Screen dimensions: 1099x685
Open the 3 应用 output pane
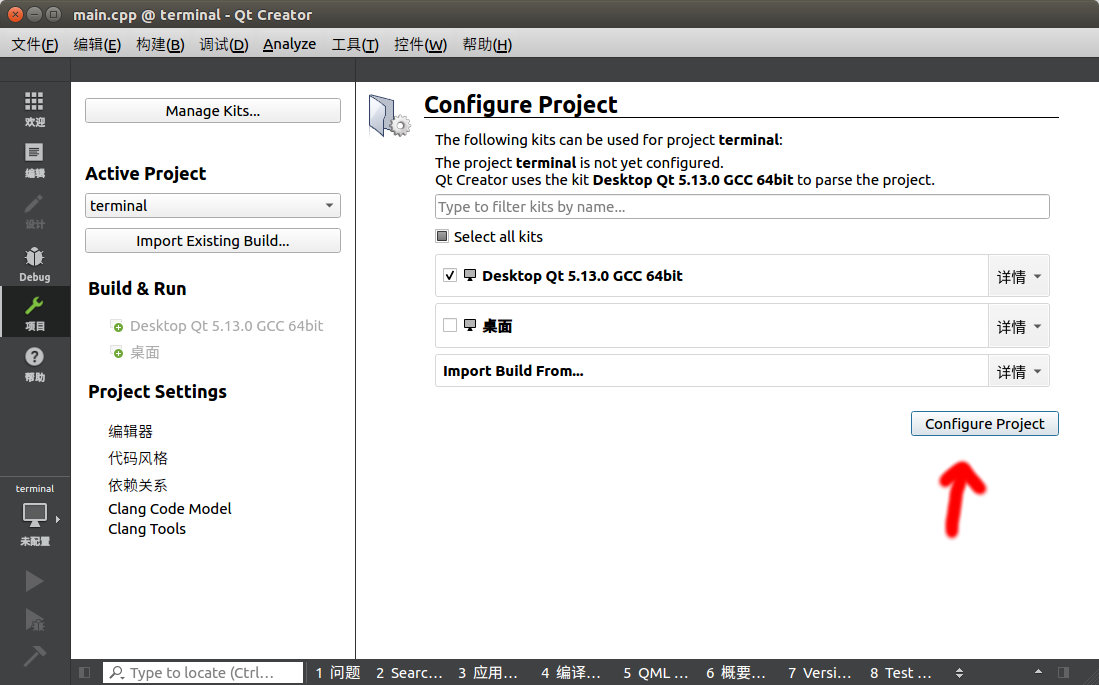(488, 672)
